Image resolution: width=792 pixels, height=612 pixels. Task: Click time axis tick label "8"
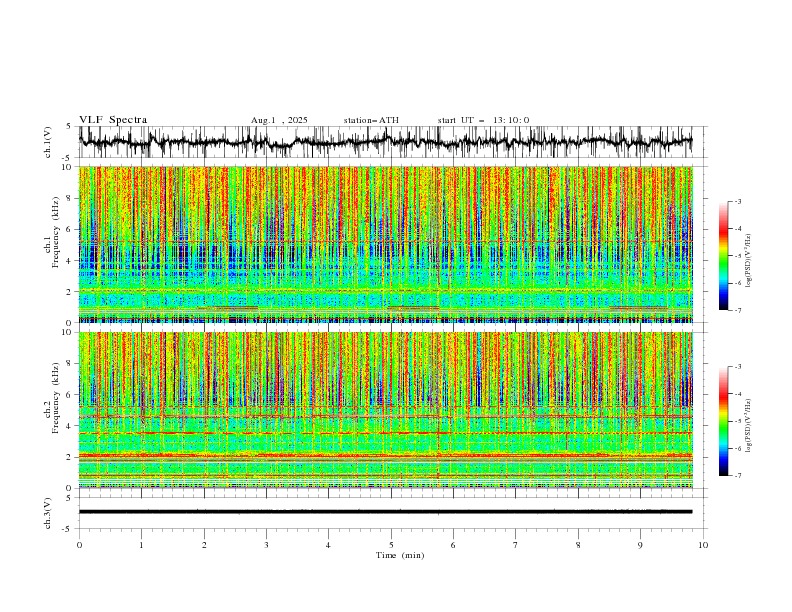578,545
